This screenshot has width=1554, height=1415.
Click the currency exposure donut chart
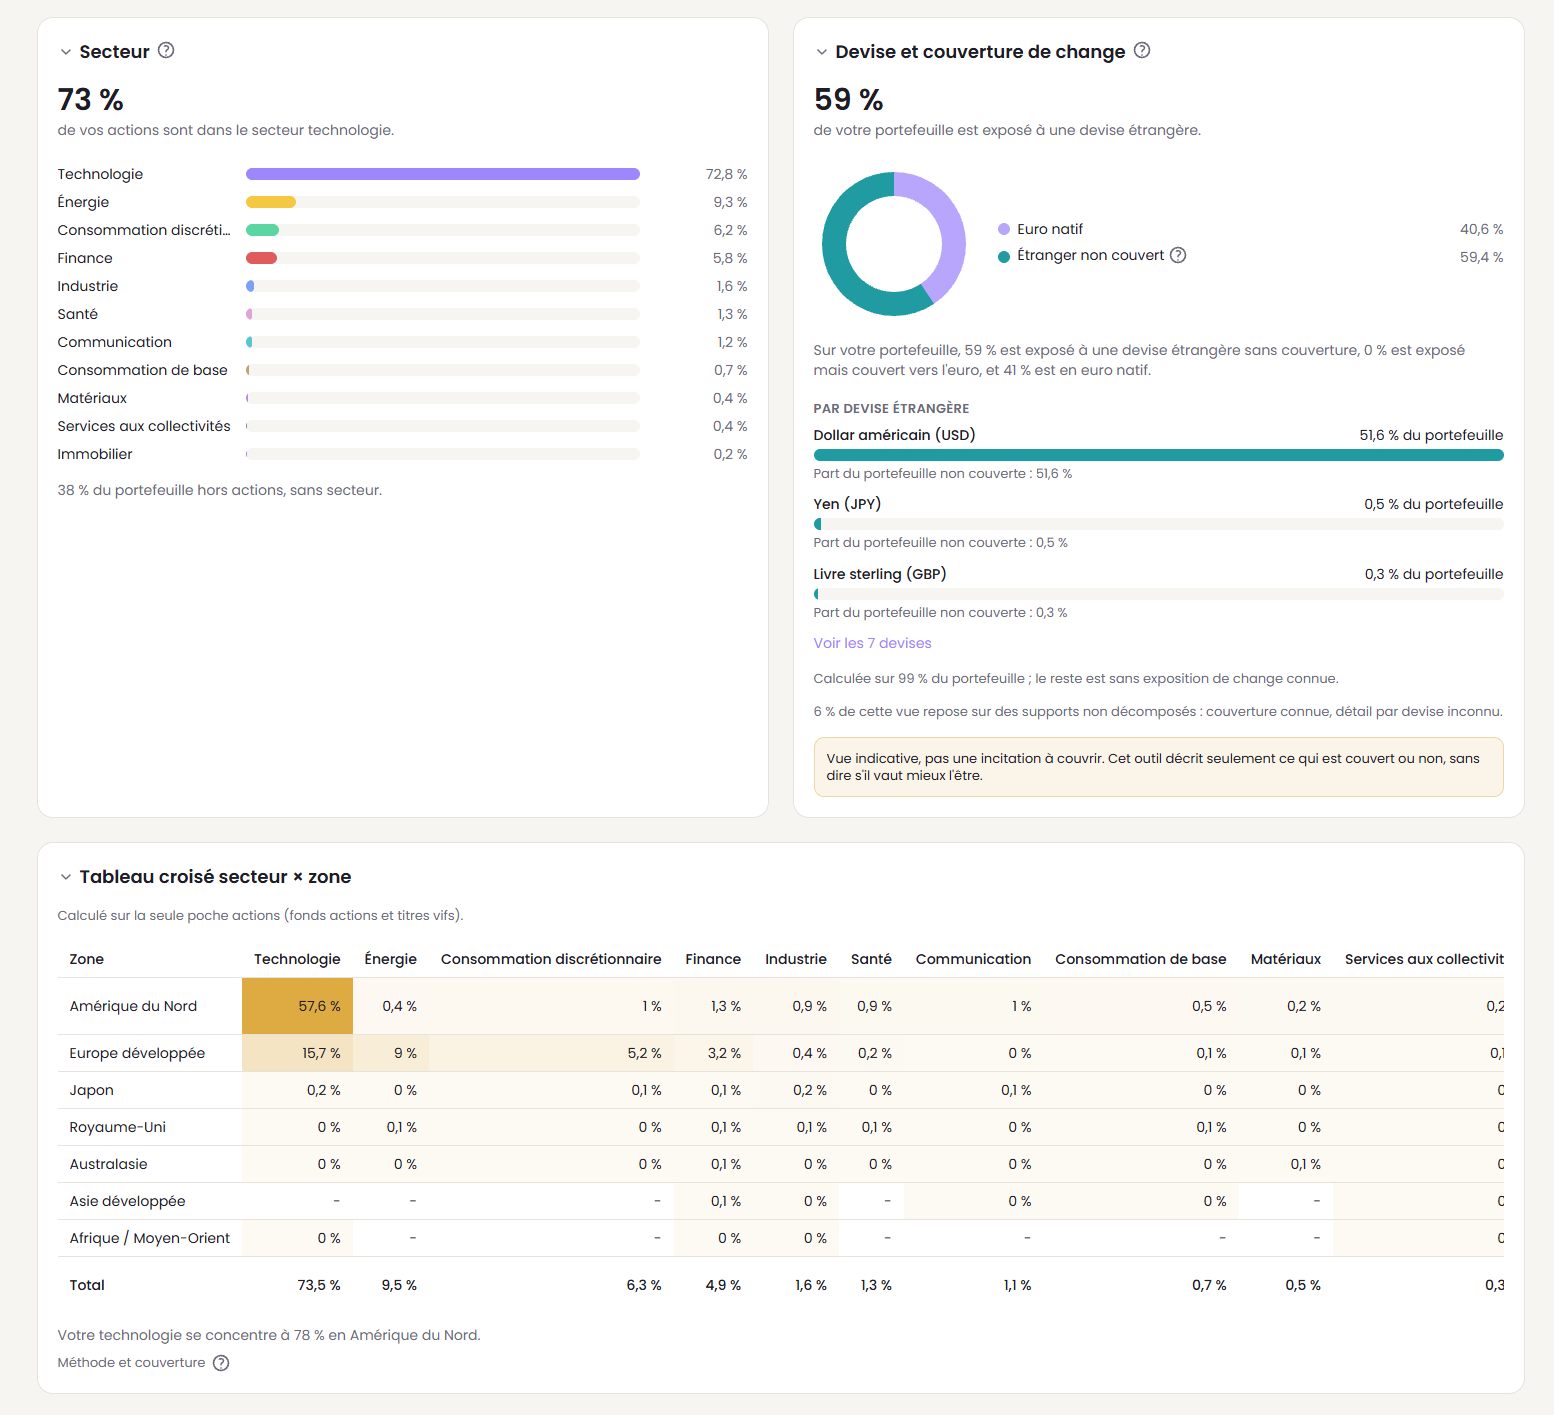894,244
